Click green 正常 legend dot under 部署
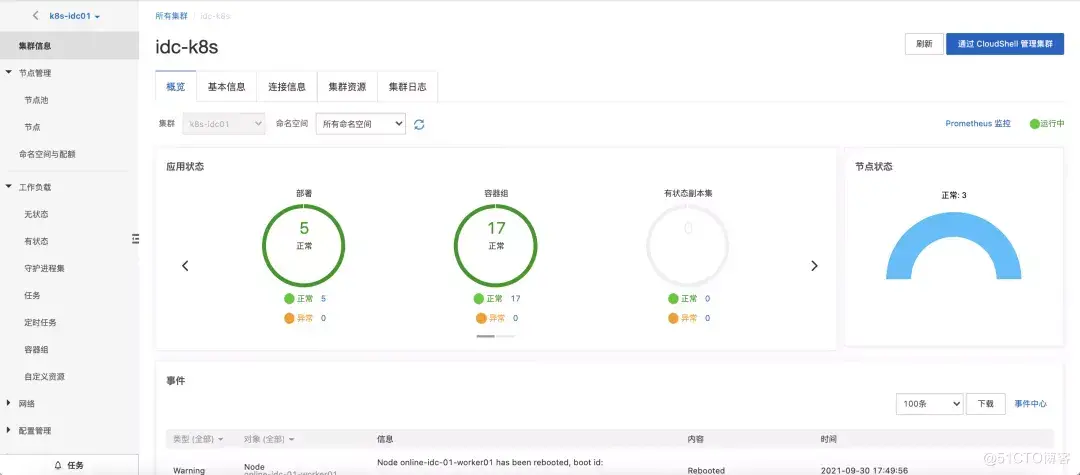The height and width of the screenshot is (475, 1080). 289,299
